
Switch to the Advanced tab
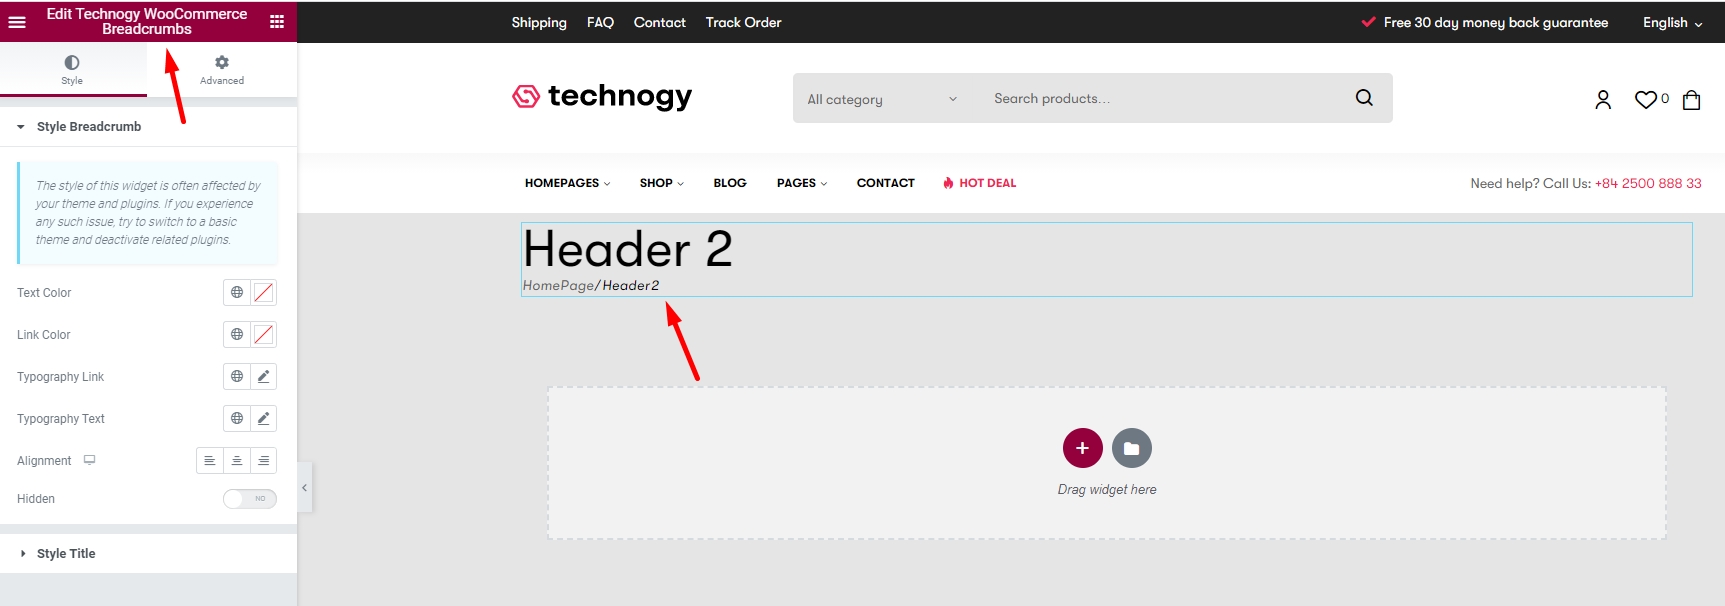click(x=222, y=70)
